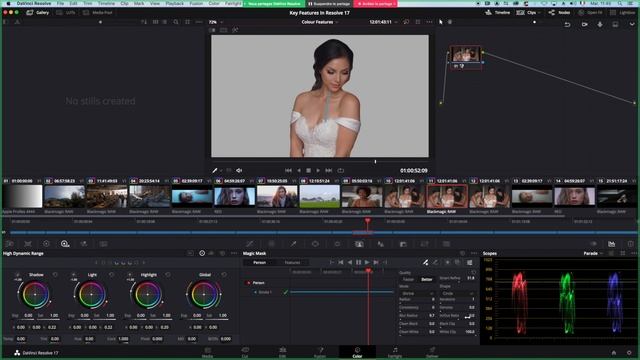
Task: Stop viewer playback
Action: 309,171
